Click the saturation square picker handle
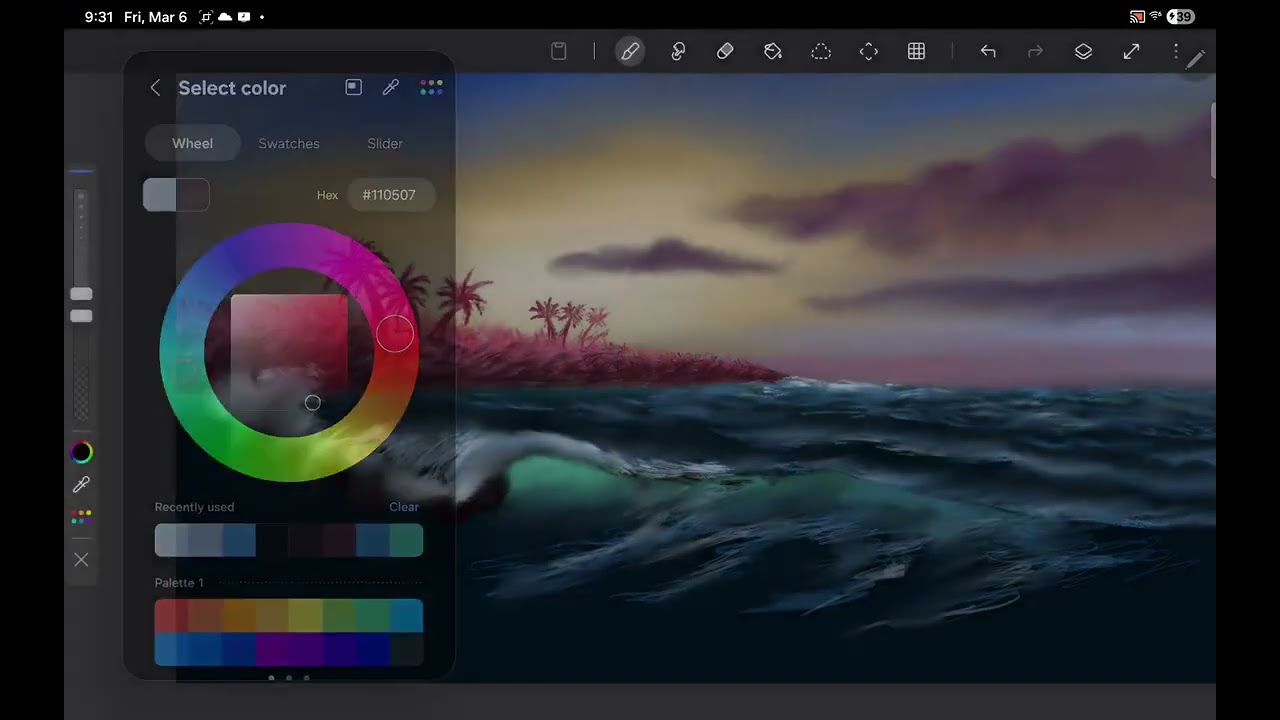1280x720 pixels. click(x=312, y=403)
